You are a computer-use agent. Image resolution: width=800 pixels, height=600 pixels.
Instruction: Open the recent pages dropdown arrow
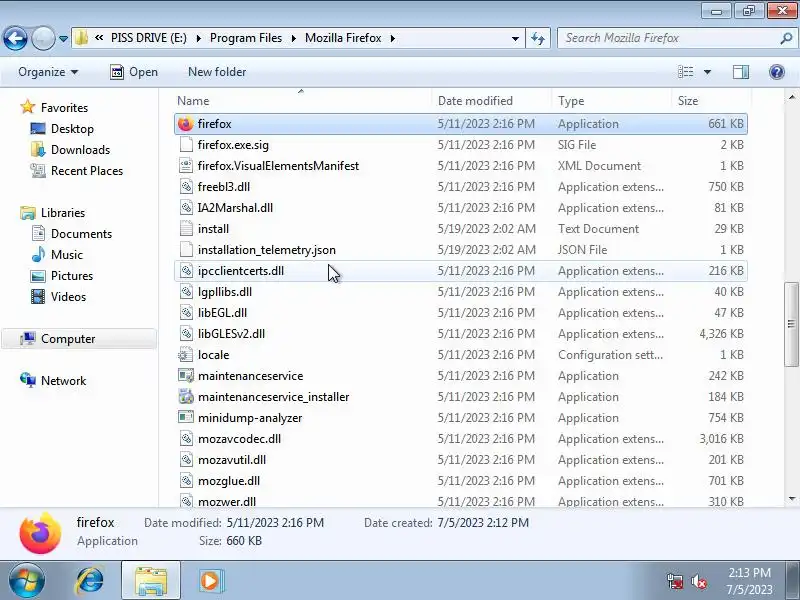[63, 39]
